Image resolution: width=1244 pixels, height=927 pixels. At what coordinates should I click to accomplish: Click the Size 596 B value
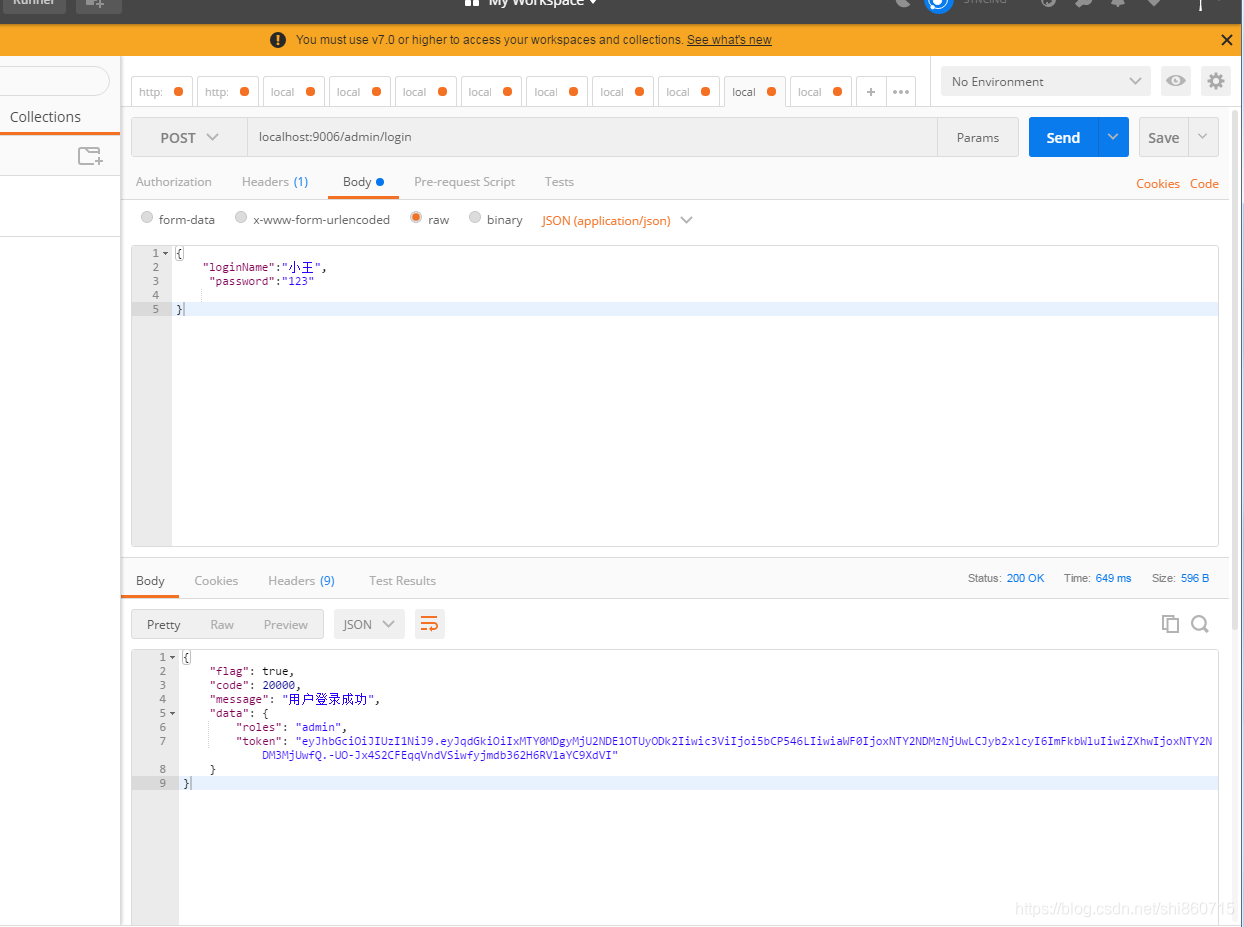(1195, 578)
